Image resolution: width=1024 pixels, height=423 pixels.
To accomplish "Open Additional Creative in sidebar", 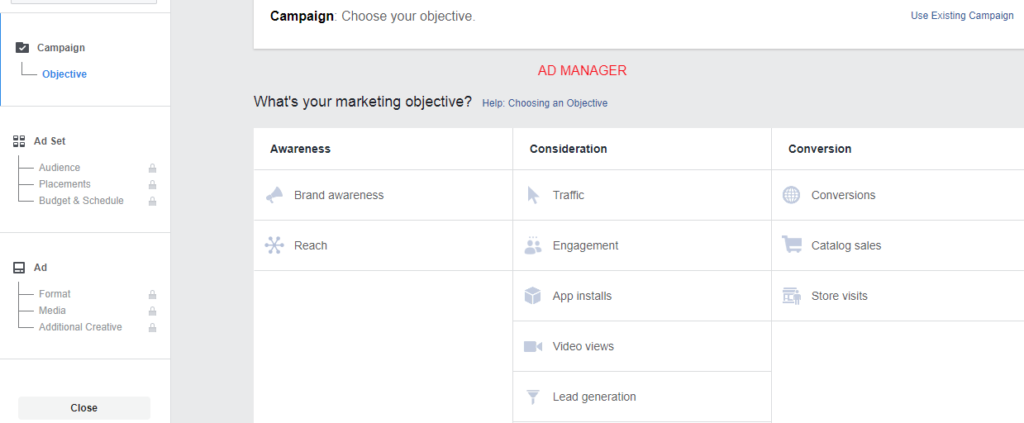I will (80, 326).
